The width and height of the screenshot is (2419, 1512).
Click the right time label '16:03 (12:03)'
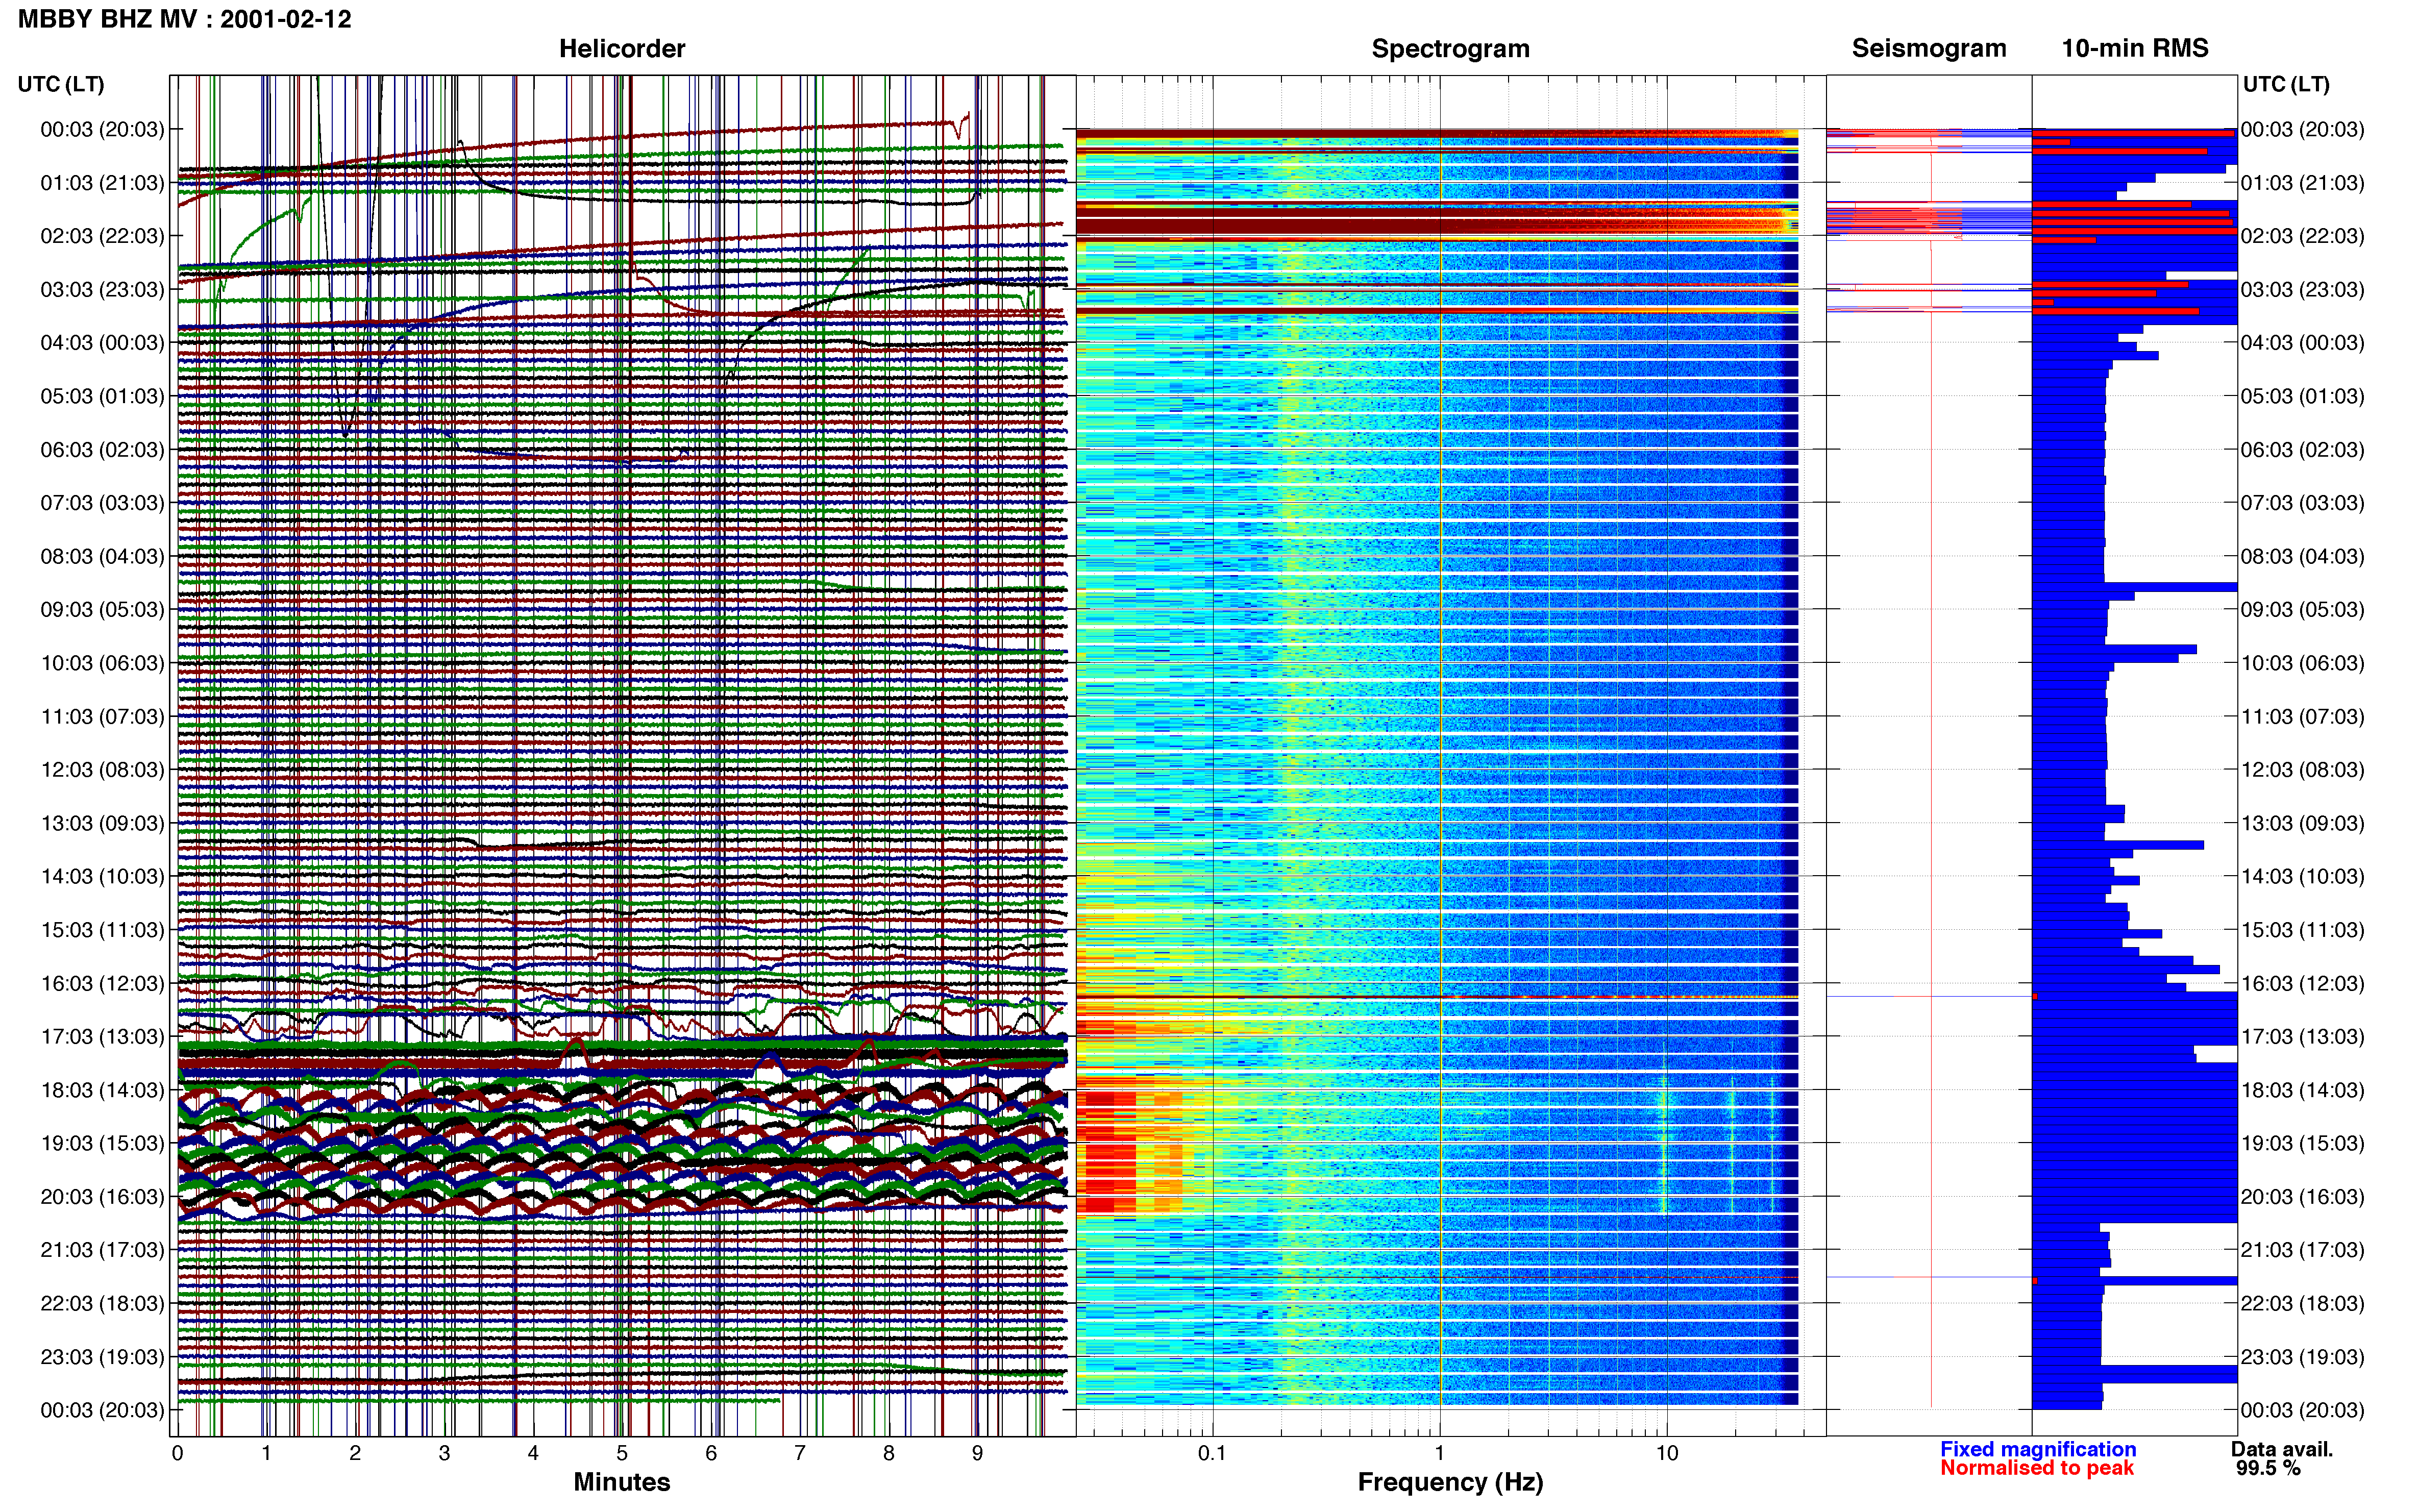click(x=2302, y=983)
